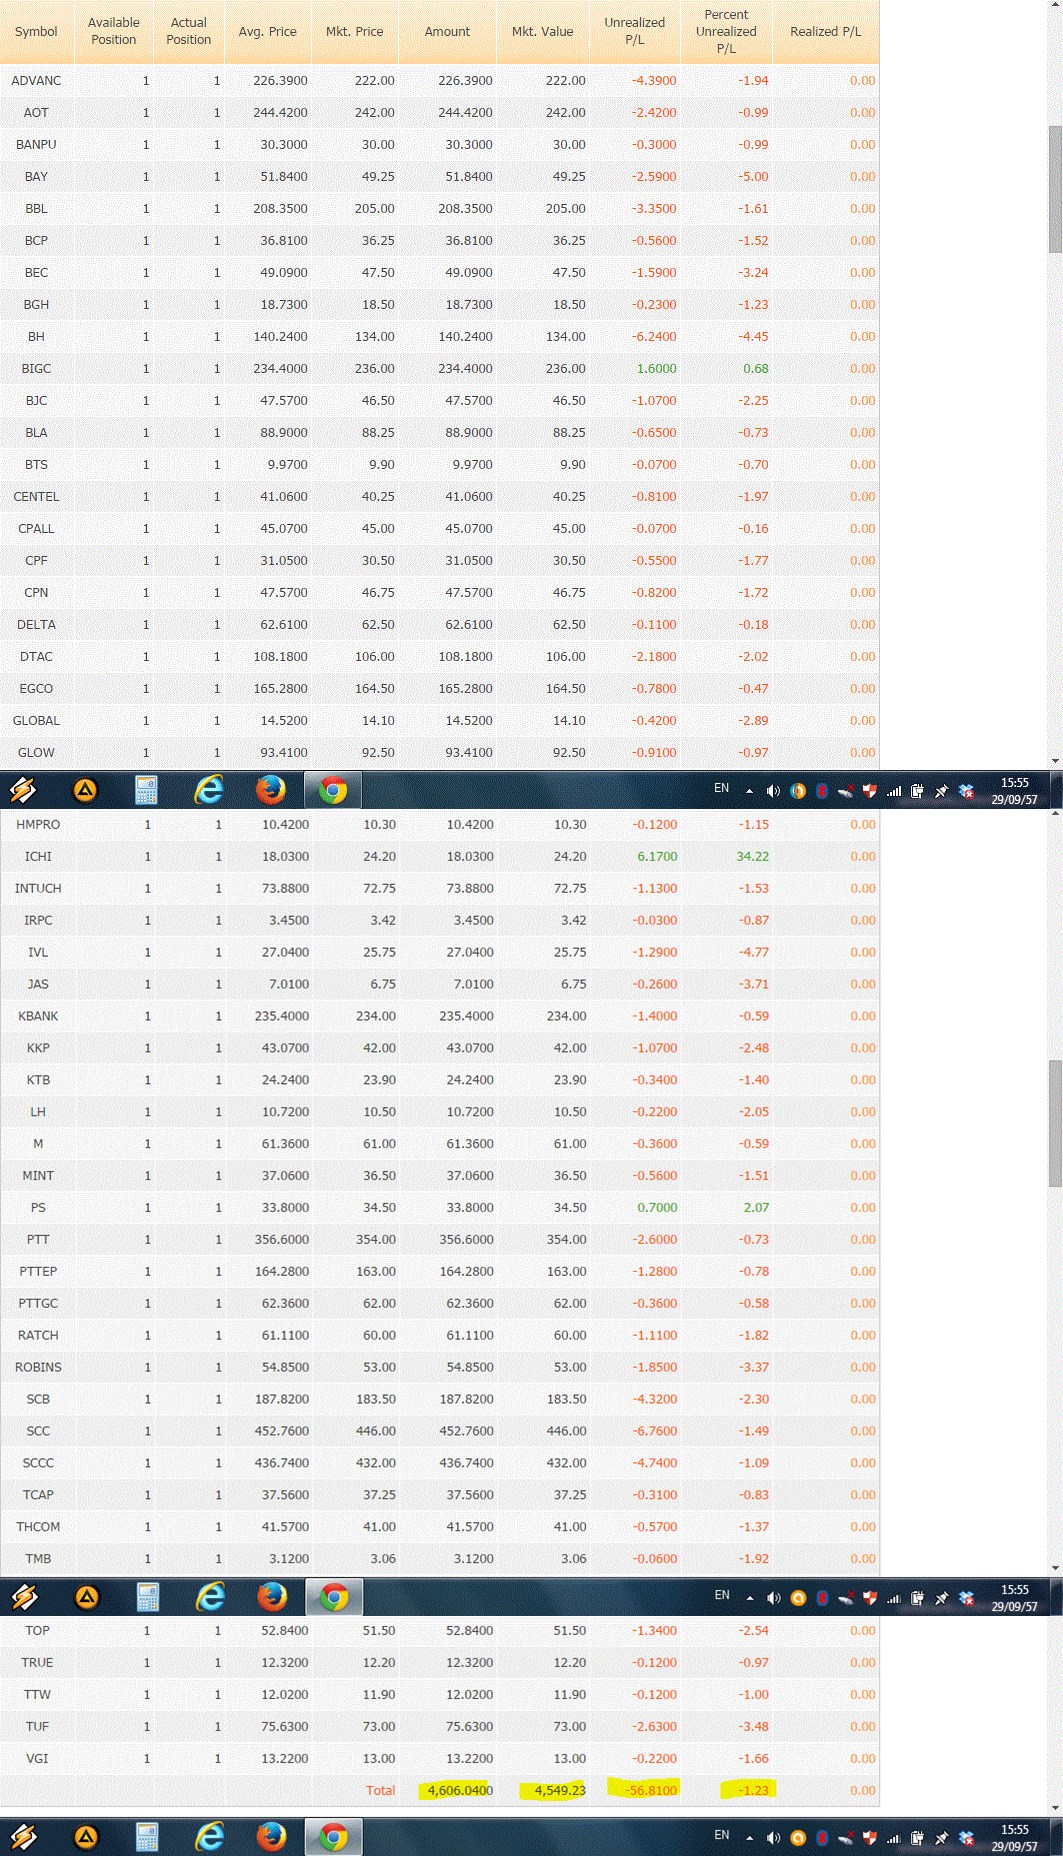The image size is (1063, 1856).
Task: Select the ROBINS symbol cell
Action: (38, 1367)
